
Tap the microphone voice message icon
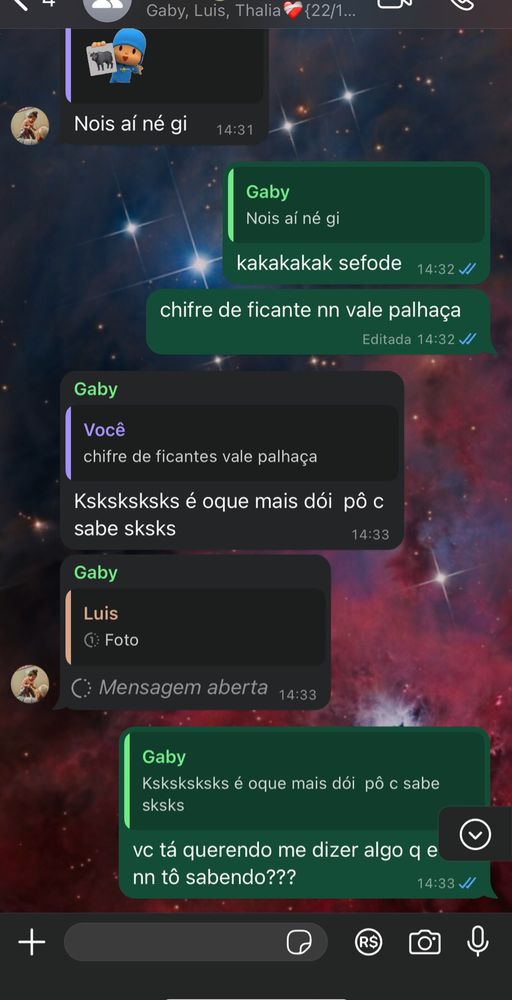pyautogui.click(x=478, y=941)
